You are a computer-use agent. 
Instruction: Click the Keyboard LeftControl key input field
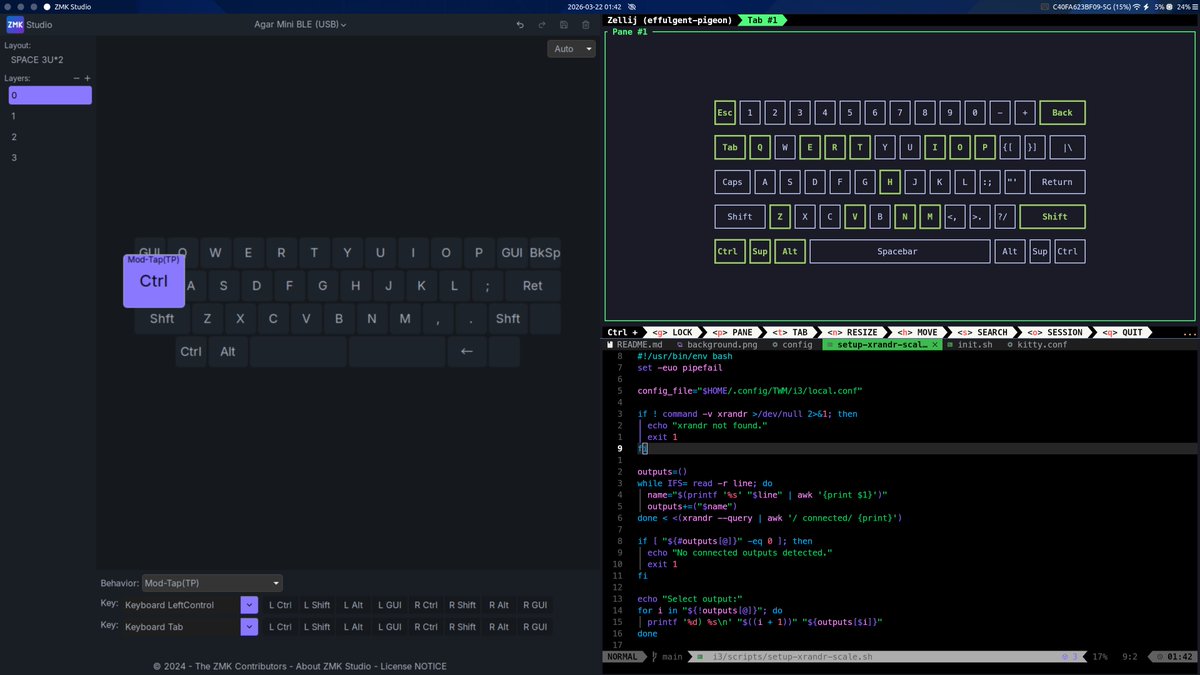coord(181,605)
